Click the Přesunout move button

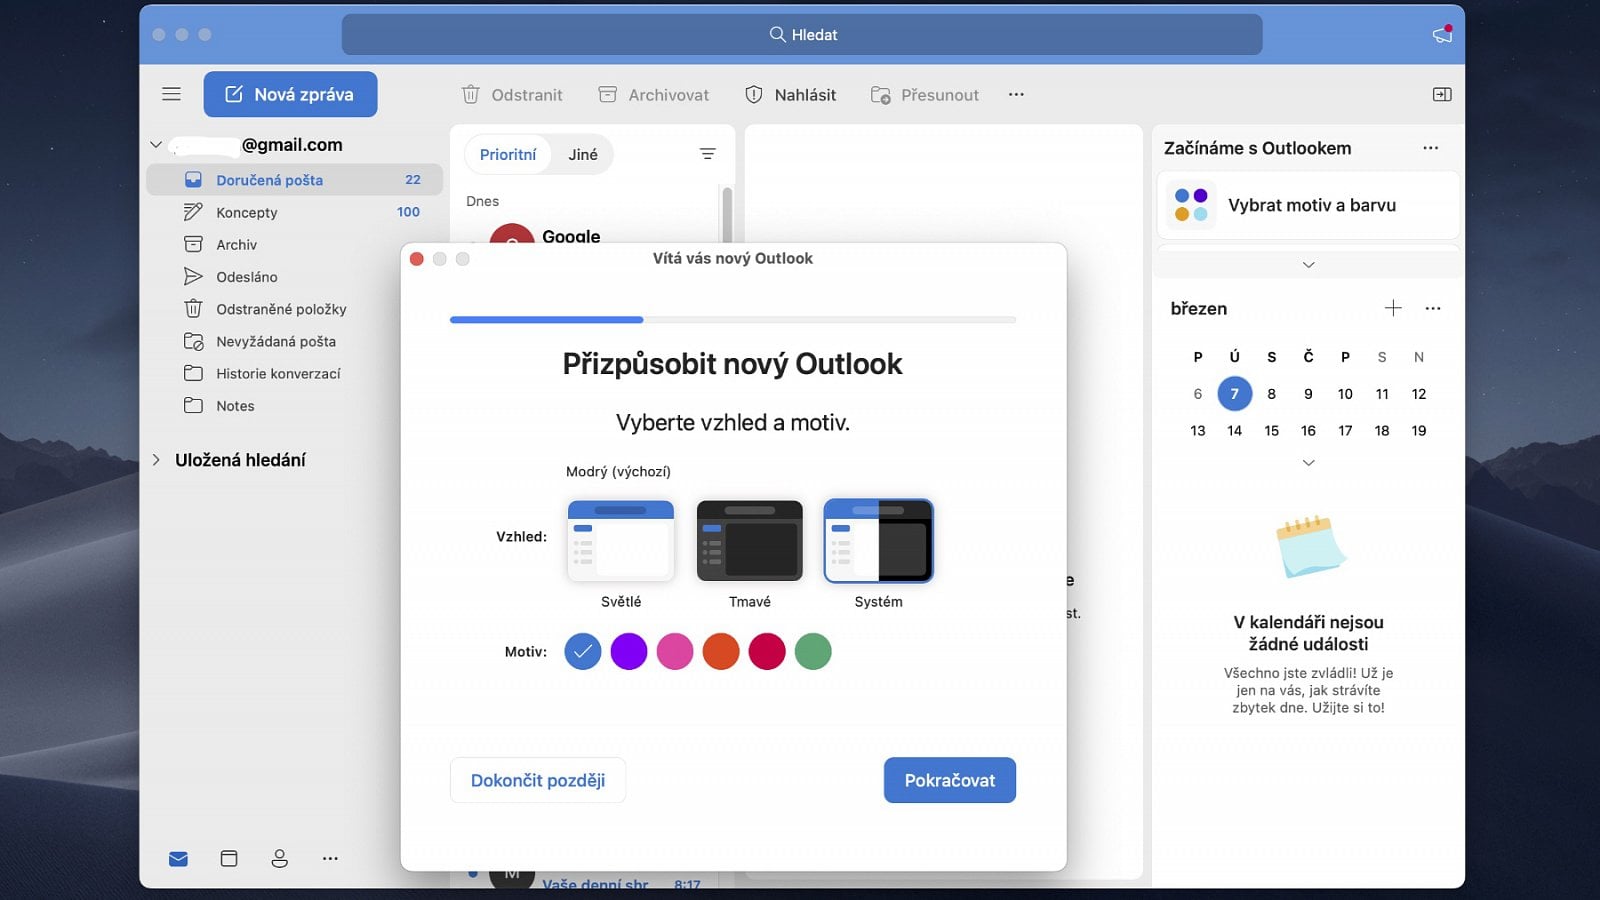[x=924, y=94]
